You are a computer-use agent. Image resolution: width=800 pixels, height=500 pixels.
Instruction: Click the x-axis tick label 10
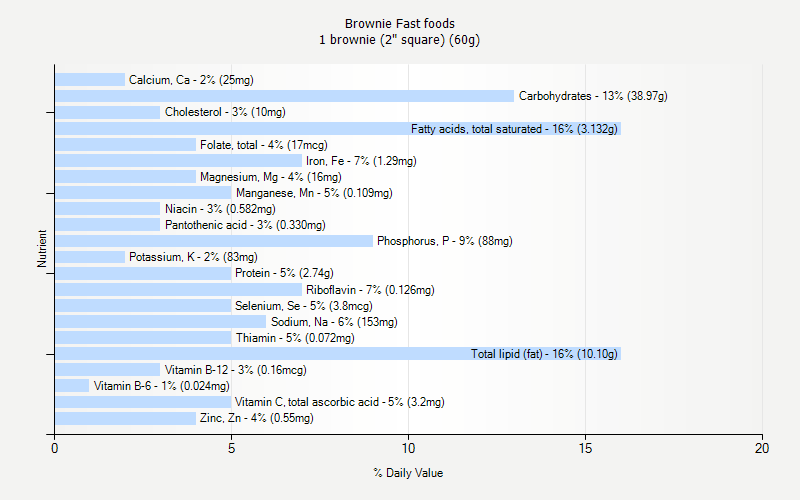pyautogui.click(x=408, y=448)
